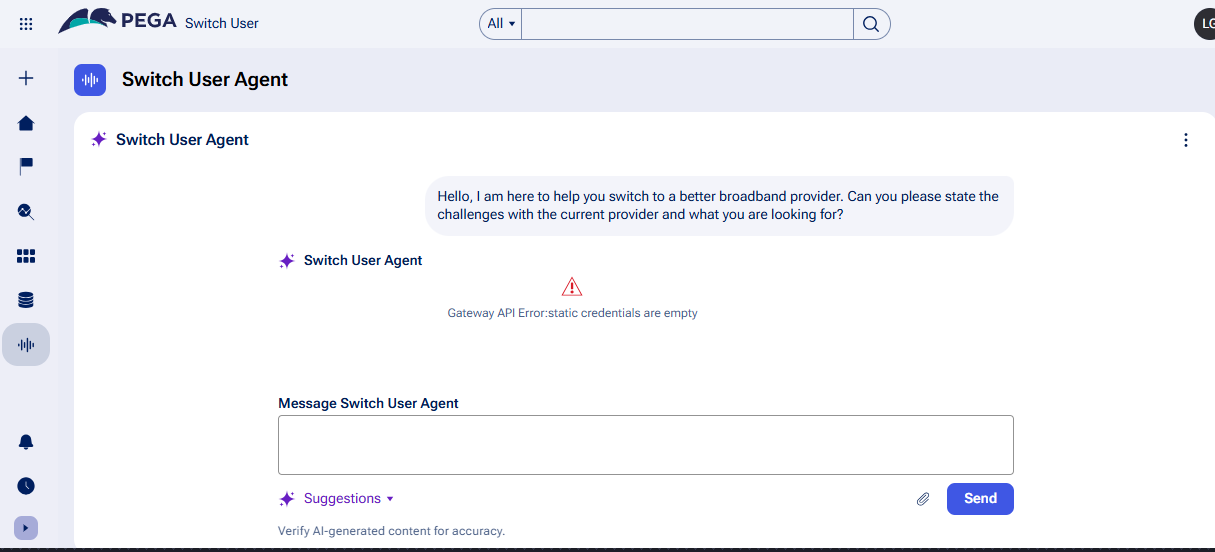Go to Home in the sidebar
1215x552 pixels.
[26, 123]
